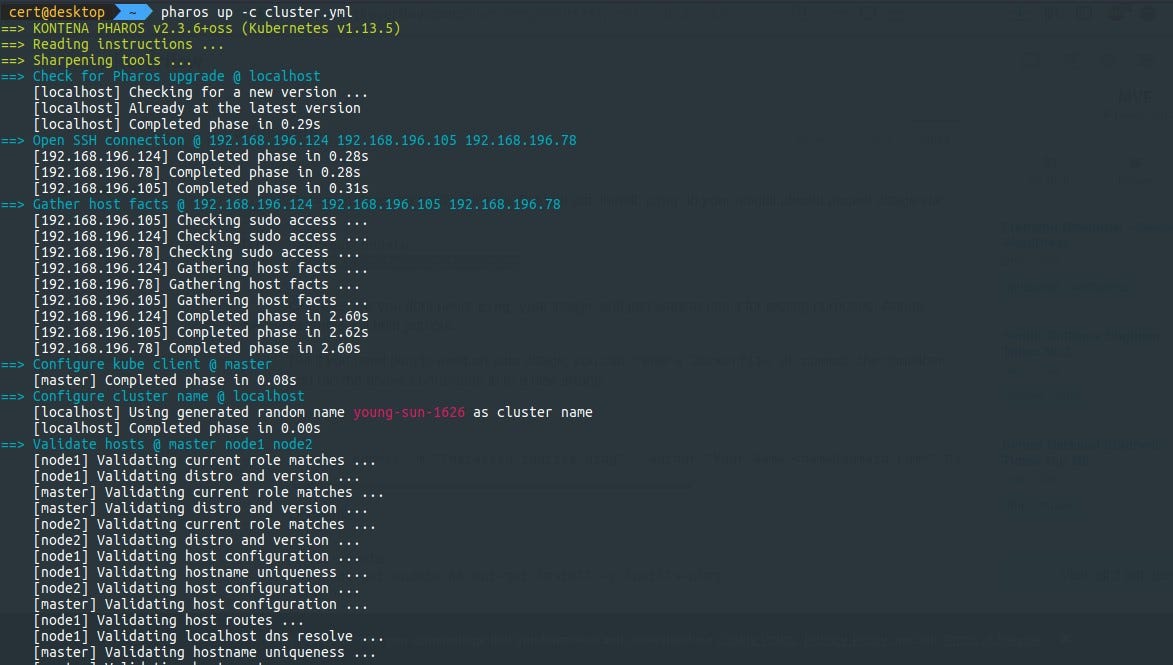
Task: Click '[node1] Validating host routes ...'
Action: [168, 620]
